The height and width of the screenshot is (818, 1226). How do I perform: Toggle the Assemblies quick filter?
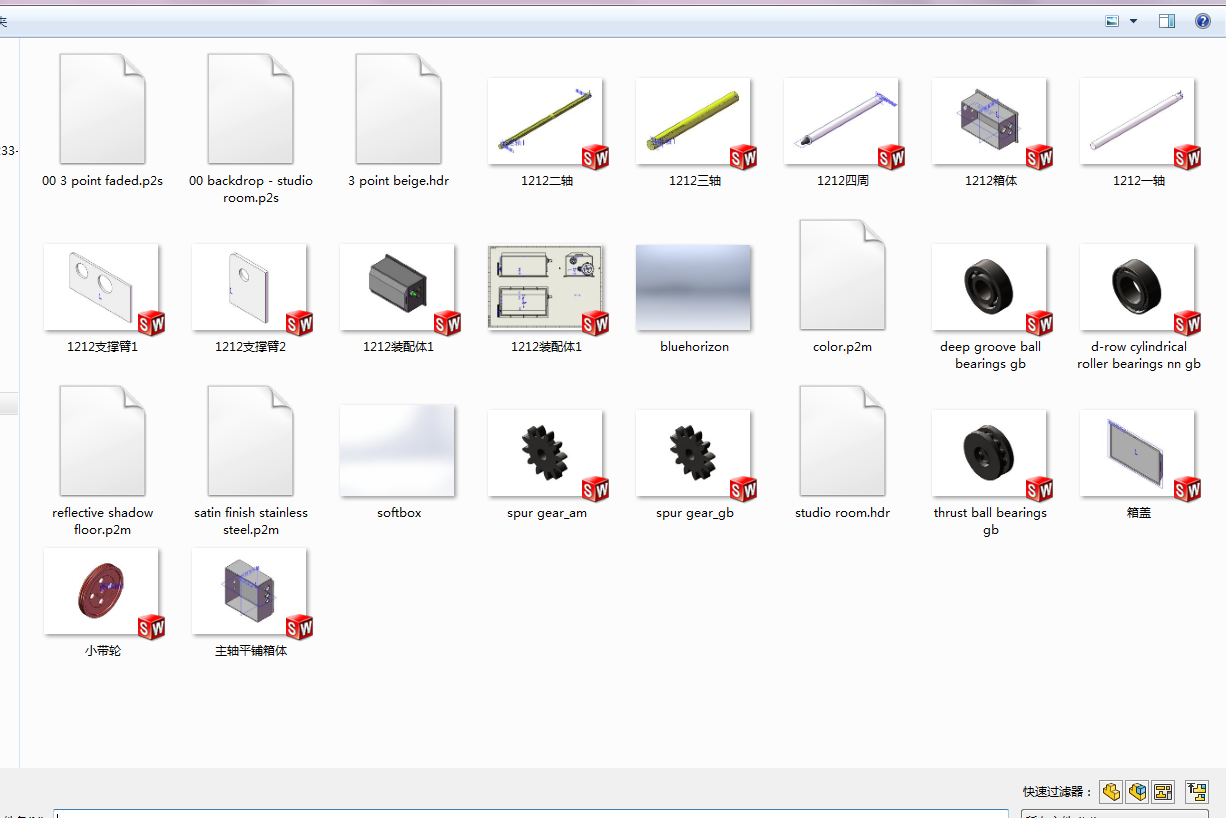pos(1137,792)
